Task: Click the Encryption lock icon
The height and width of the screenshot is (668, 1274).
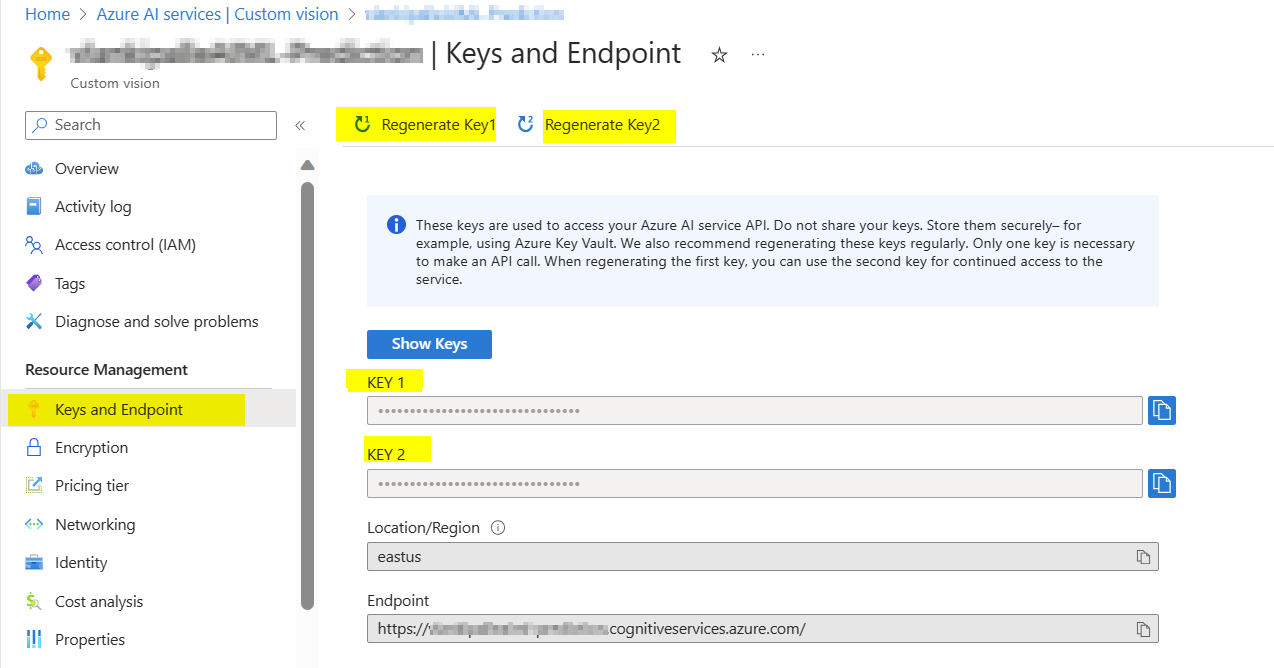Action: pos(34,448)
